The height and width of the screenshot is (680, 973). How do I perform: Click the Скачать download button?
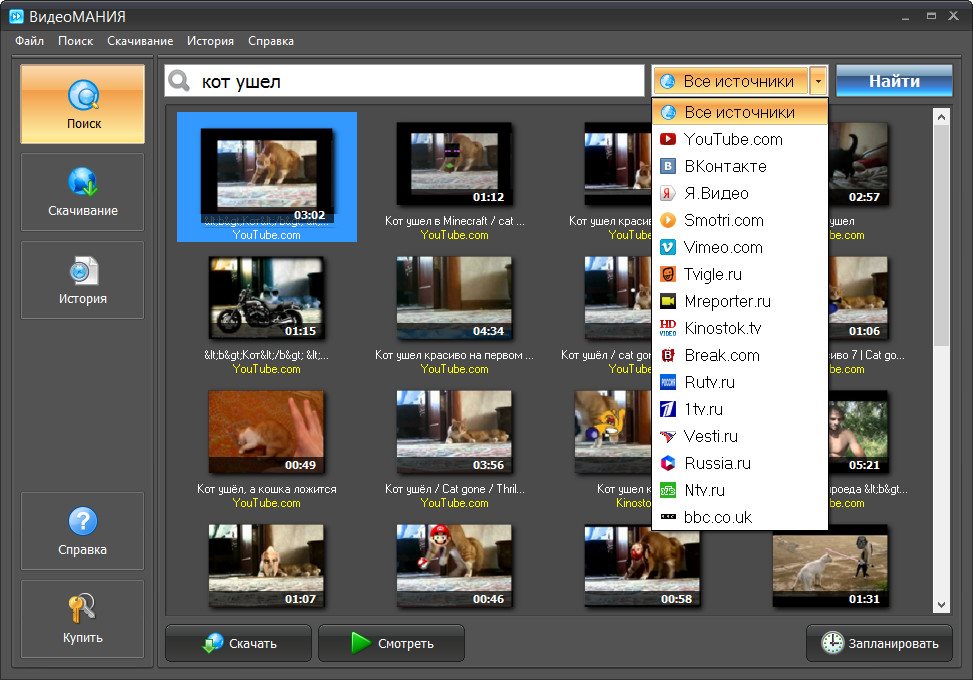pyautogui.click(x=238, y=643)
